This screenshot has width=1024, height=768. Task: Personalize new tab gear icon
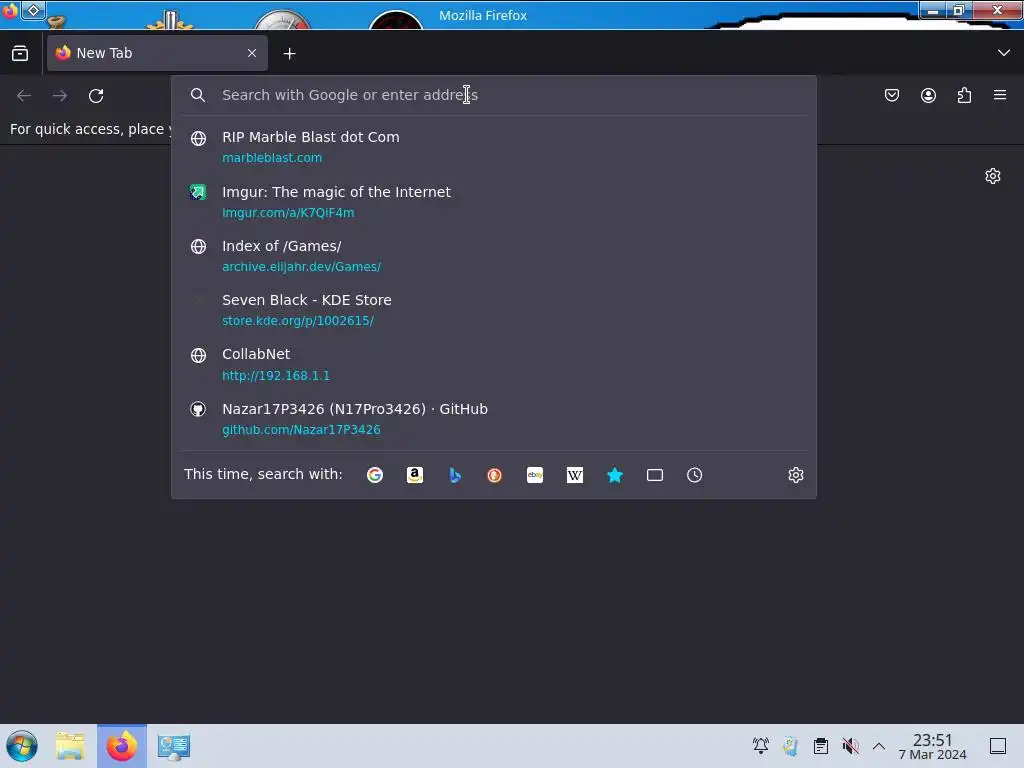[x=993, y=176]
